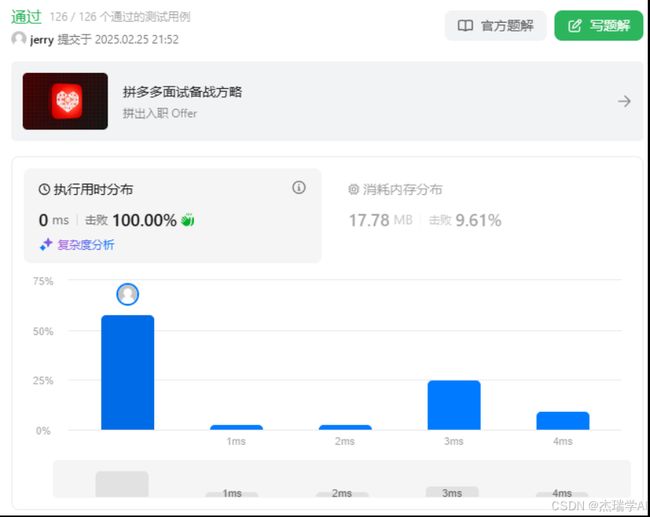Click the 3ms segment in the mini range slider
This screenshot has height=517, width=650.
452,492
